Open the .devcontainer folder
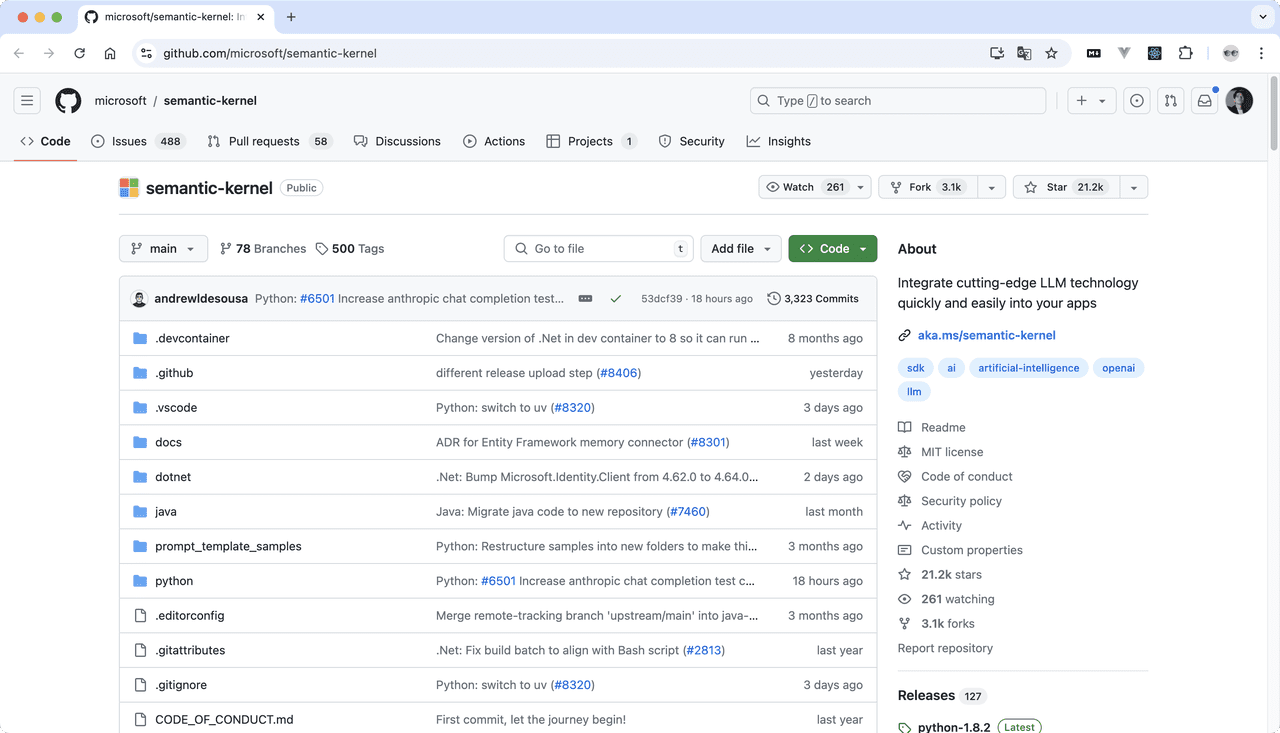Screen dimensions: 1280x733 click(x=192, y=338)
